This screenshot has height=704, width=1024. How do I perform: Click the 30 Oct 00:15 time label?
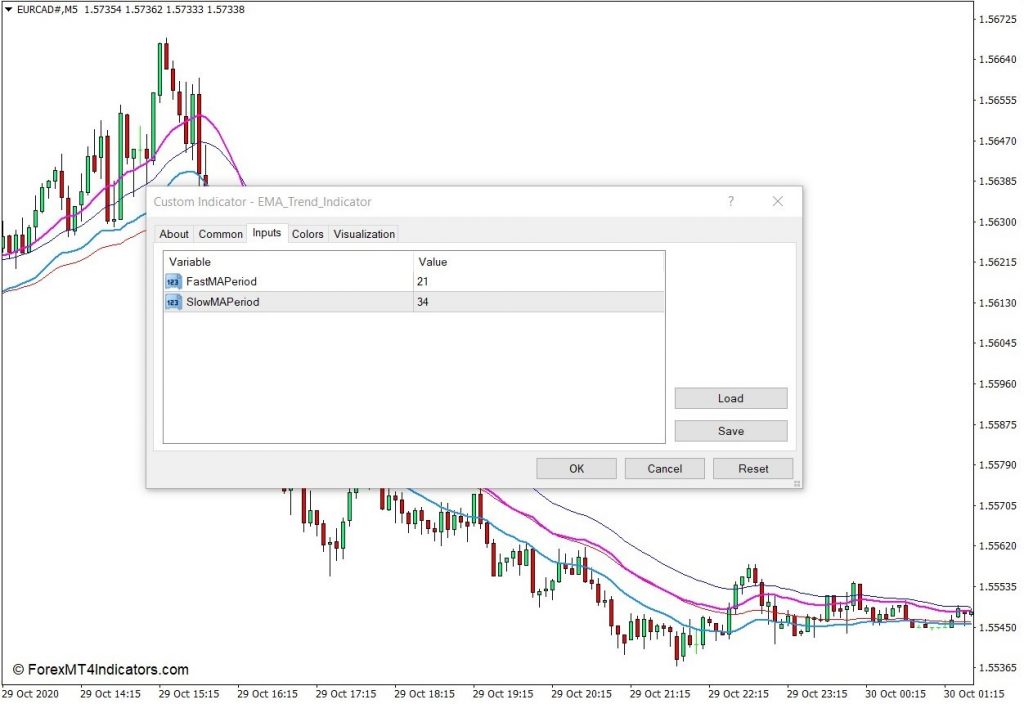(895, 694)
